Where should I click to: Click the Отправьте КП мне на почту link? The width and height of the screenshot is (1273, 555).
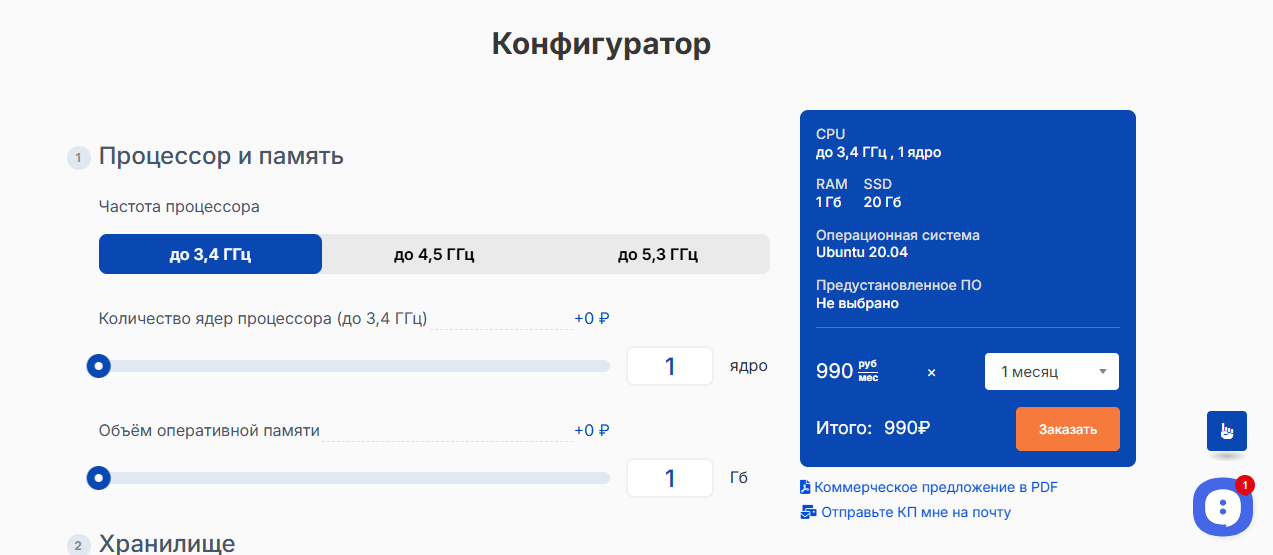pyautogui.click(x=916, y=512)
